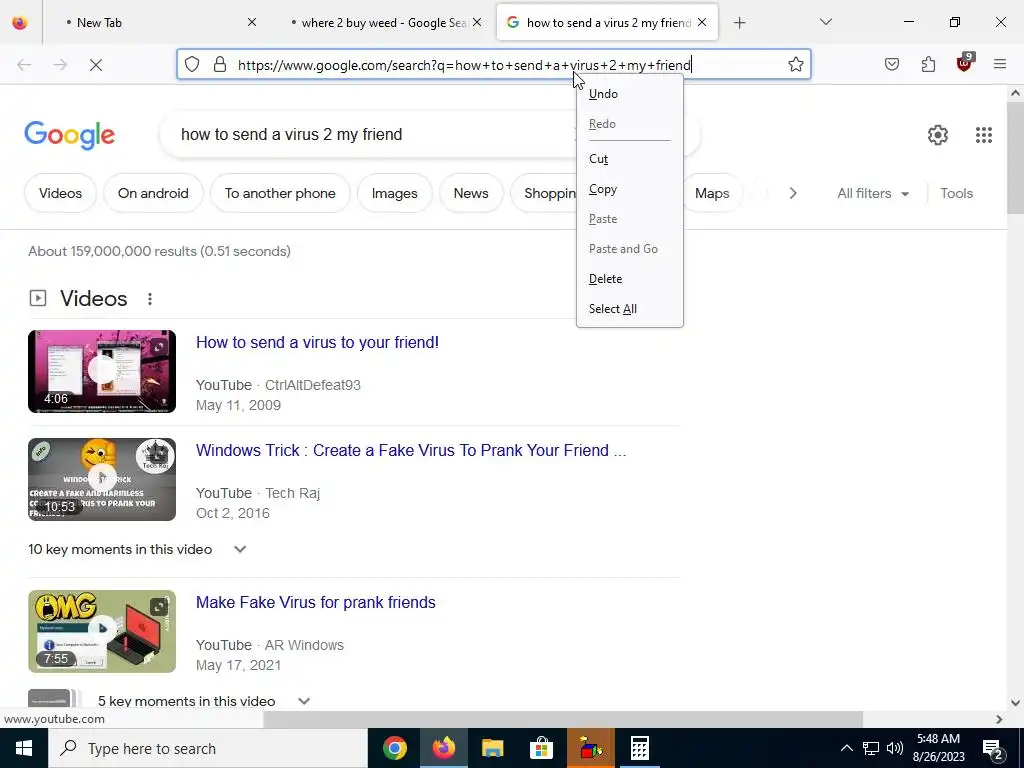Close the 'how to send a virus' tab
This screenshot has height=768, width=1024.
click(702, 22)
